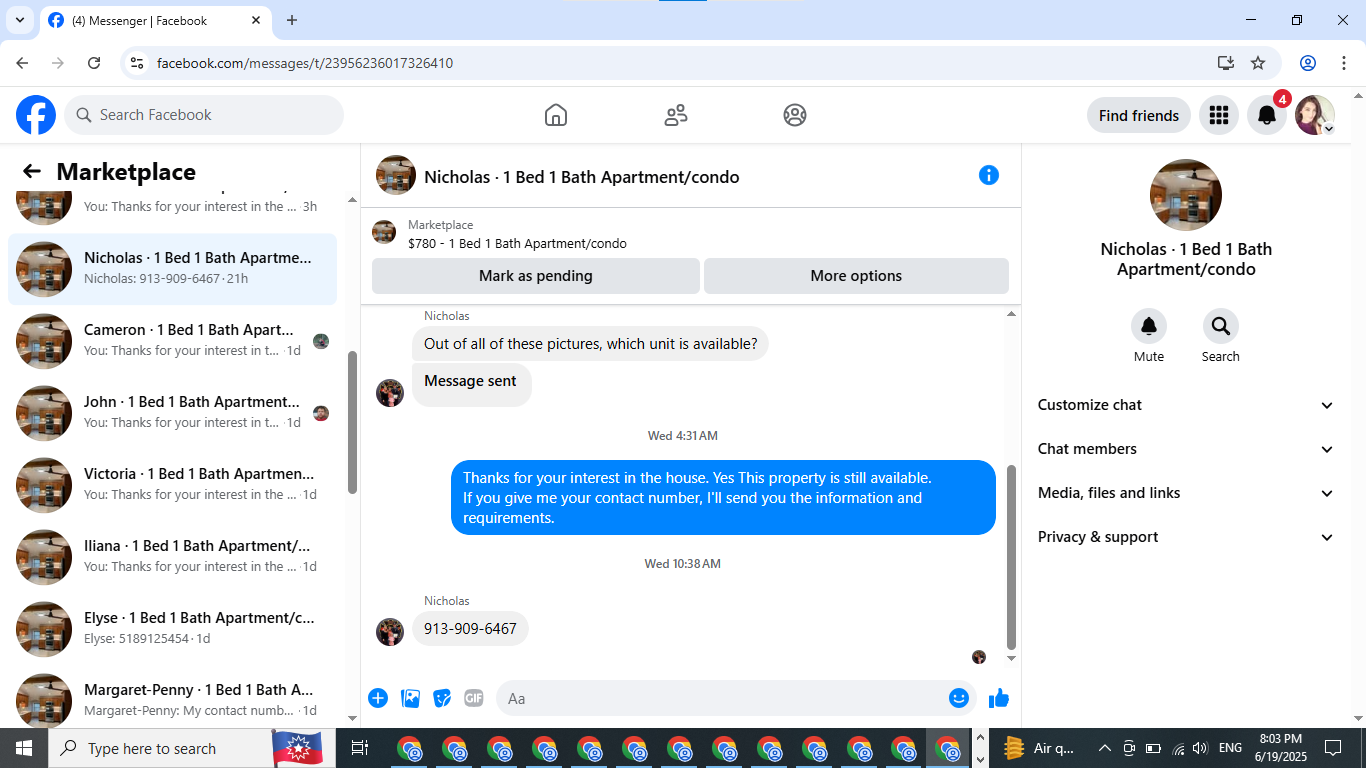Open the Groups icon in top navigation
1366x768 pixels.
(x=795, y=115)
